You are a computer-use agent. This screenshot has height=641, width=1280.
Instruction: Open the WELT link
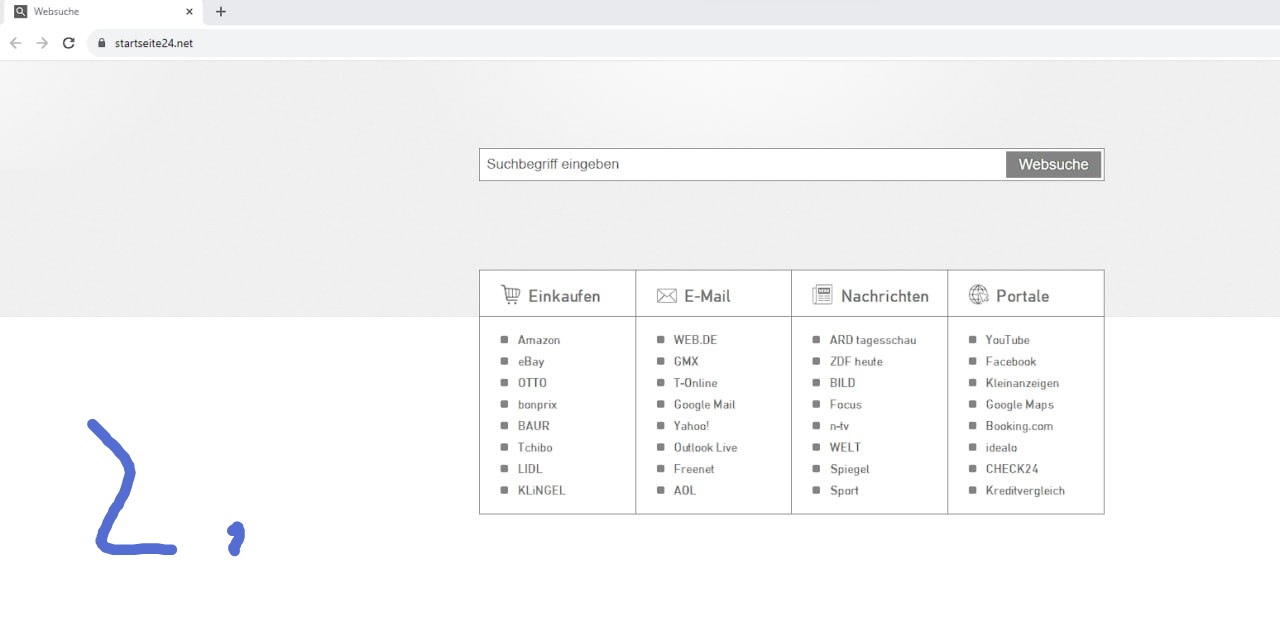[x=845, y=448]
